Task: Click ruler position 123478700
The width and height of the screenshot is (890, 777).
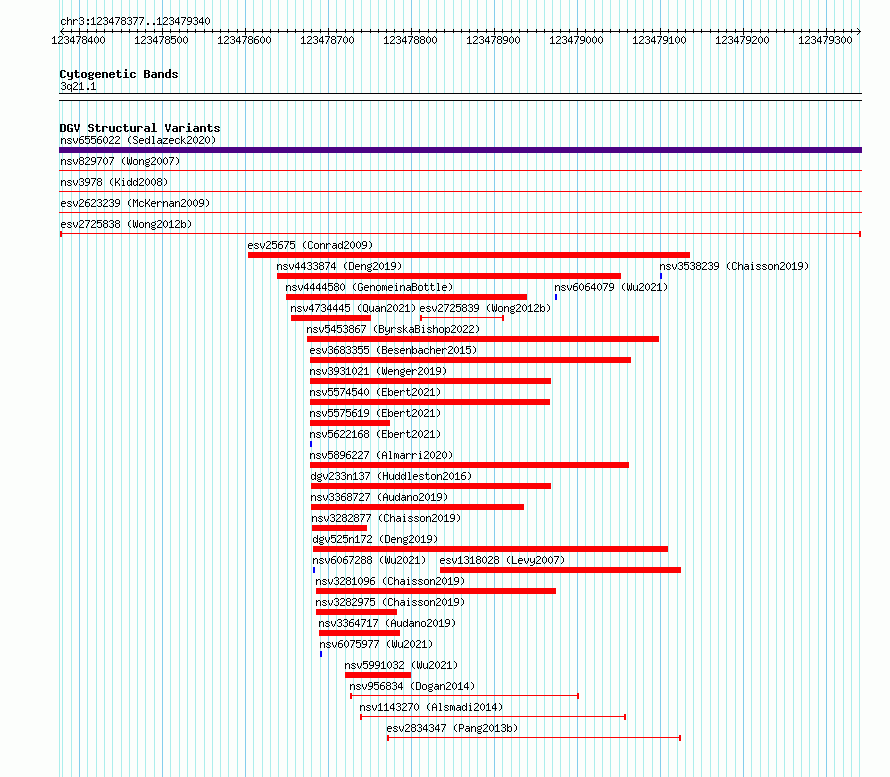Action: pos(327,40)
